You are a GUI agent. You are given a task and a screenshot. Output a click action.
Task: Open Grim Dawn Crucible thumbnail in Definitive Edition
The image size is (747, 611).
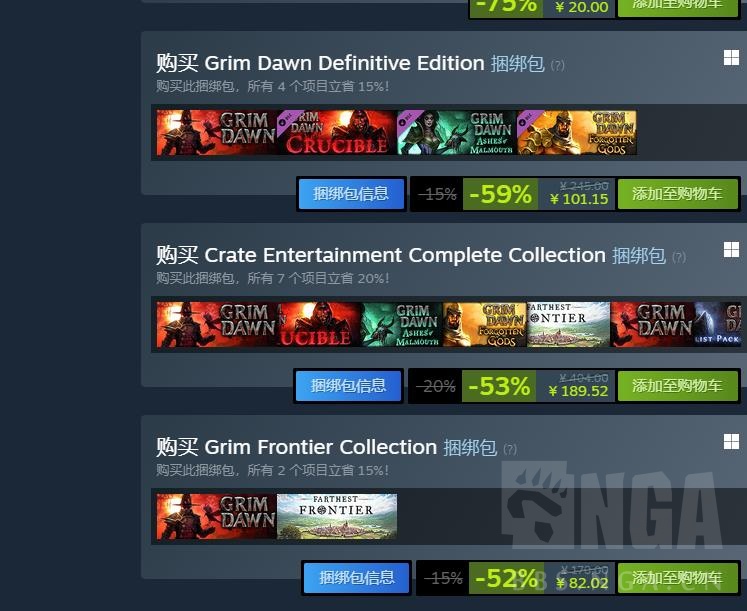coord(337,132)
